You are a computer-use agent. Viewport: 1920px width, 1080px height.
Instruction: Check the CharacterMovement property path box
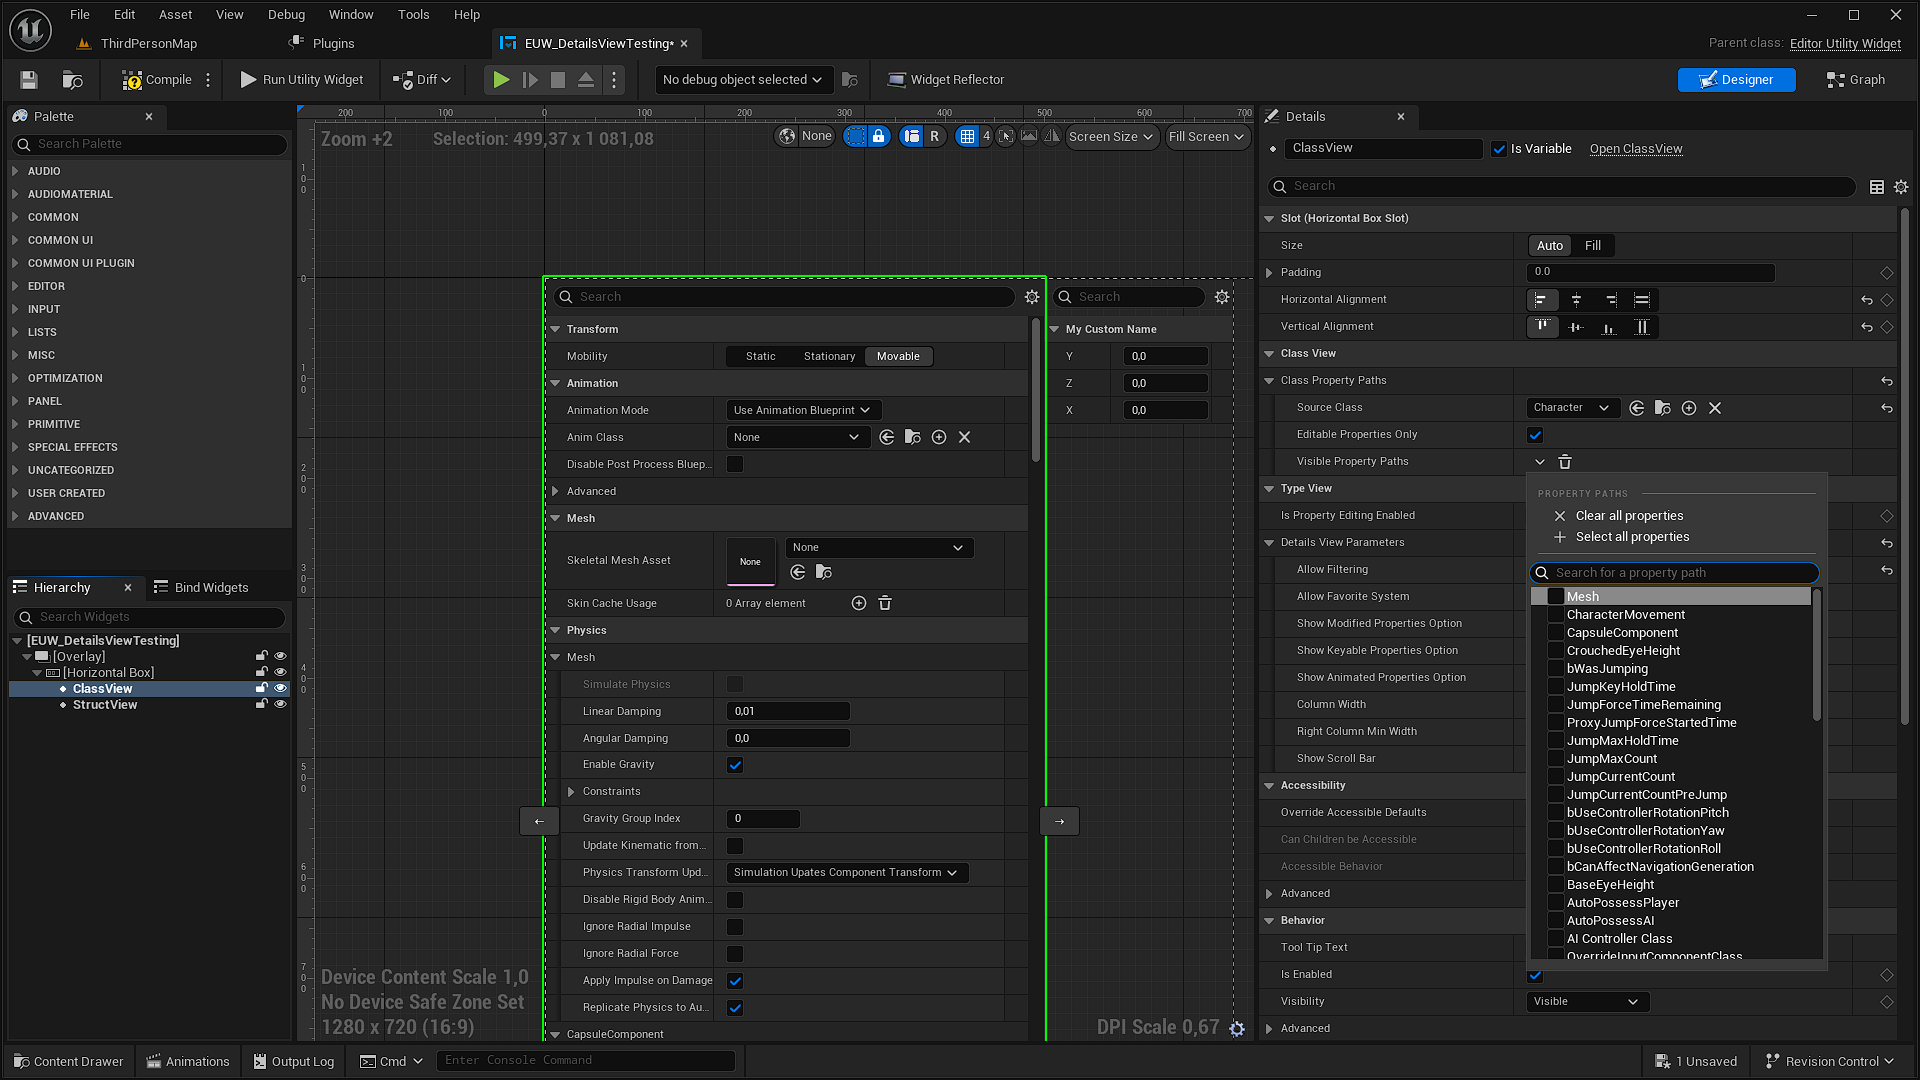click(1556, 615)
